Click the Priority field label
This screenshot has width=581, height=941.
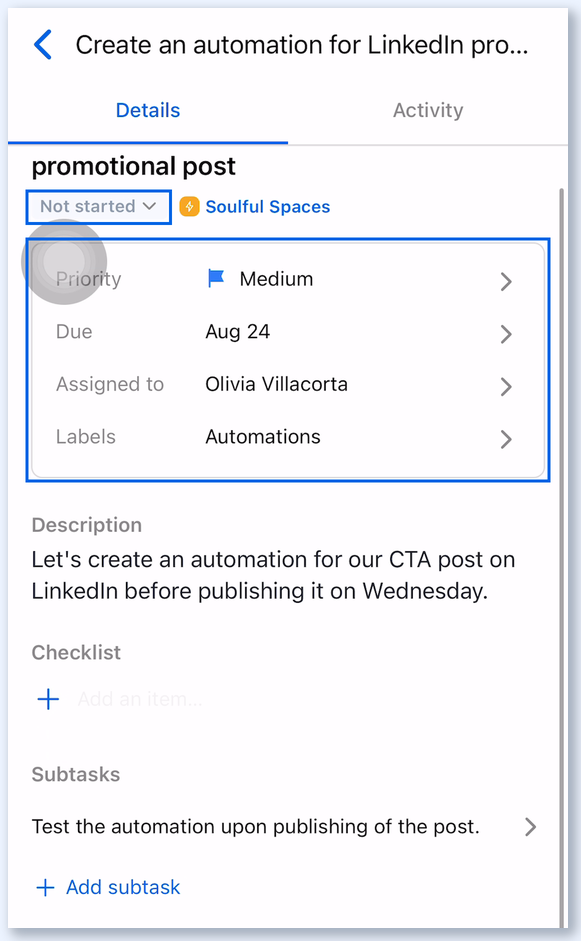click(x=88, y=279)
